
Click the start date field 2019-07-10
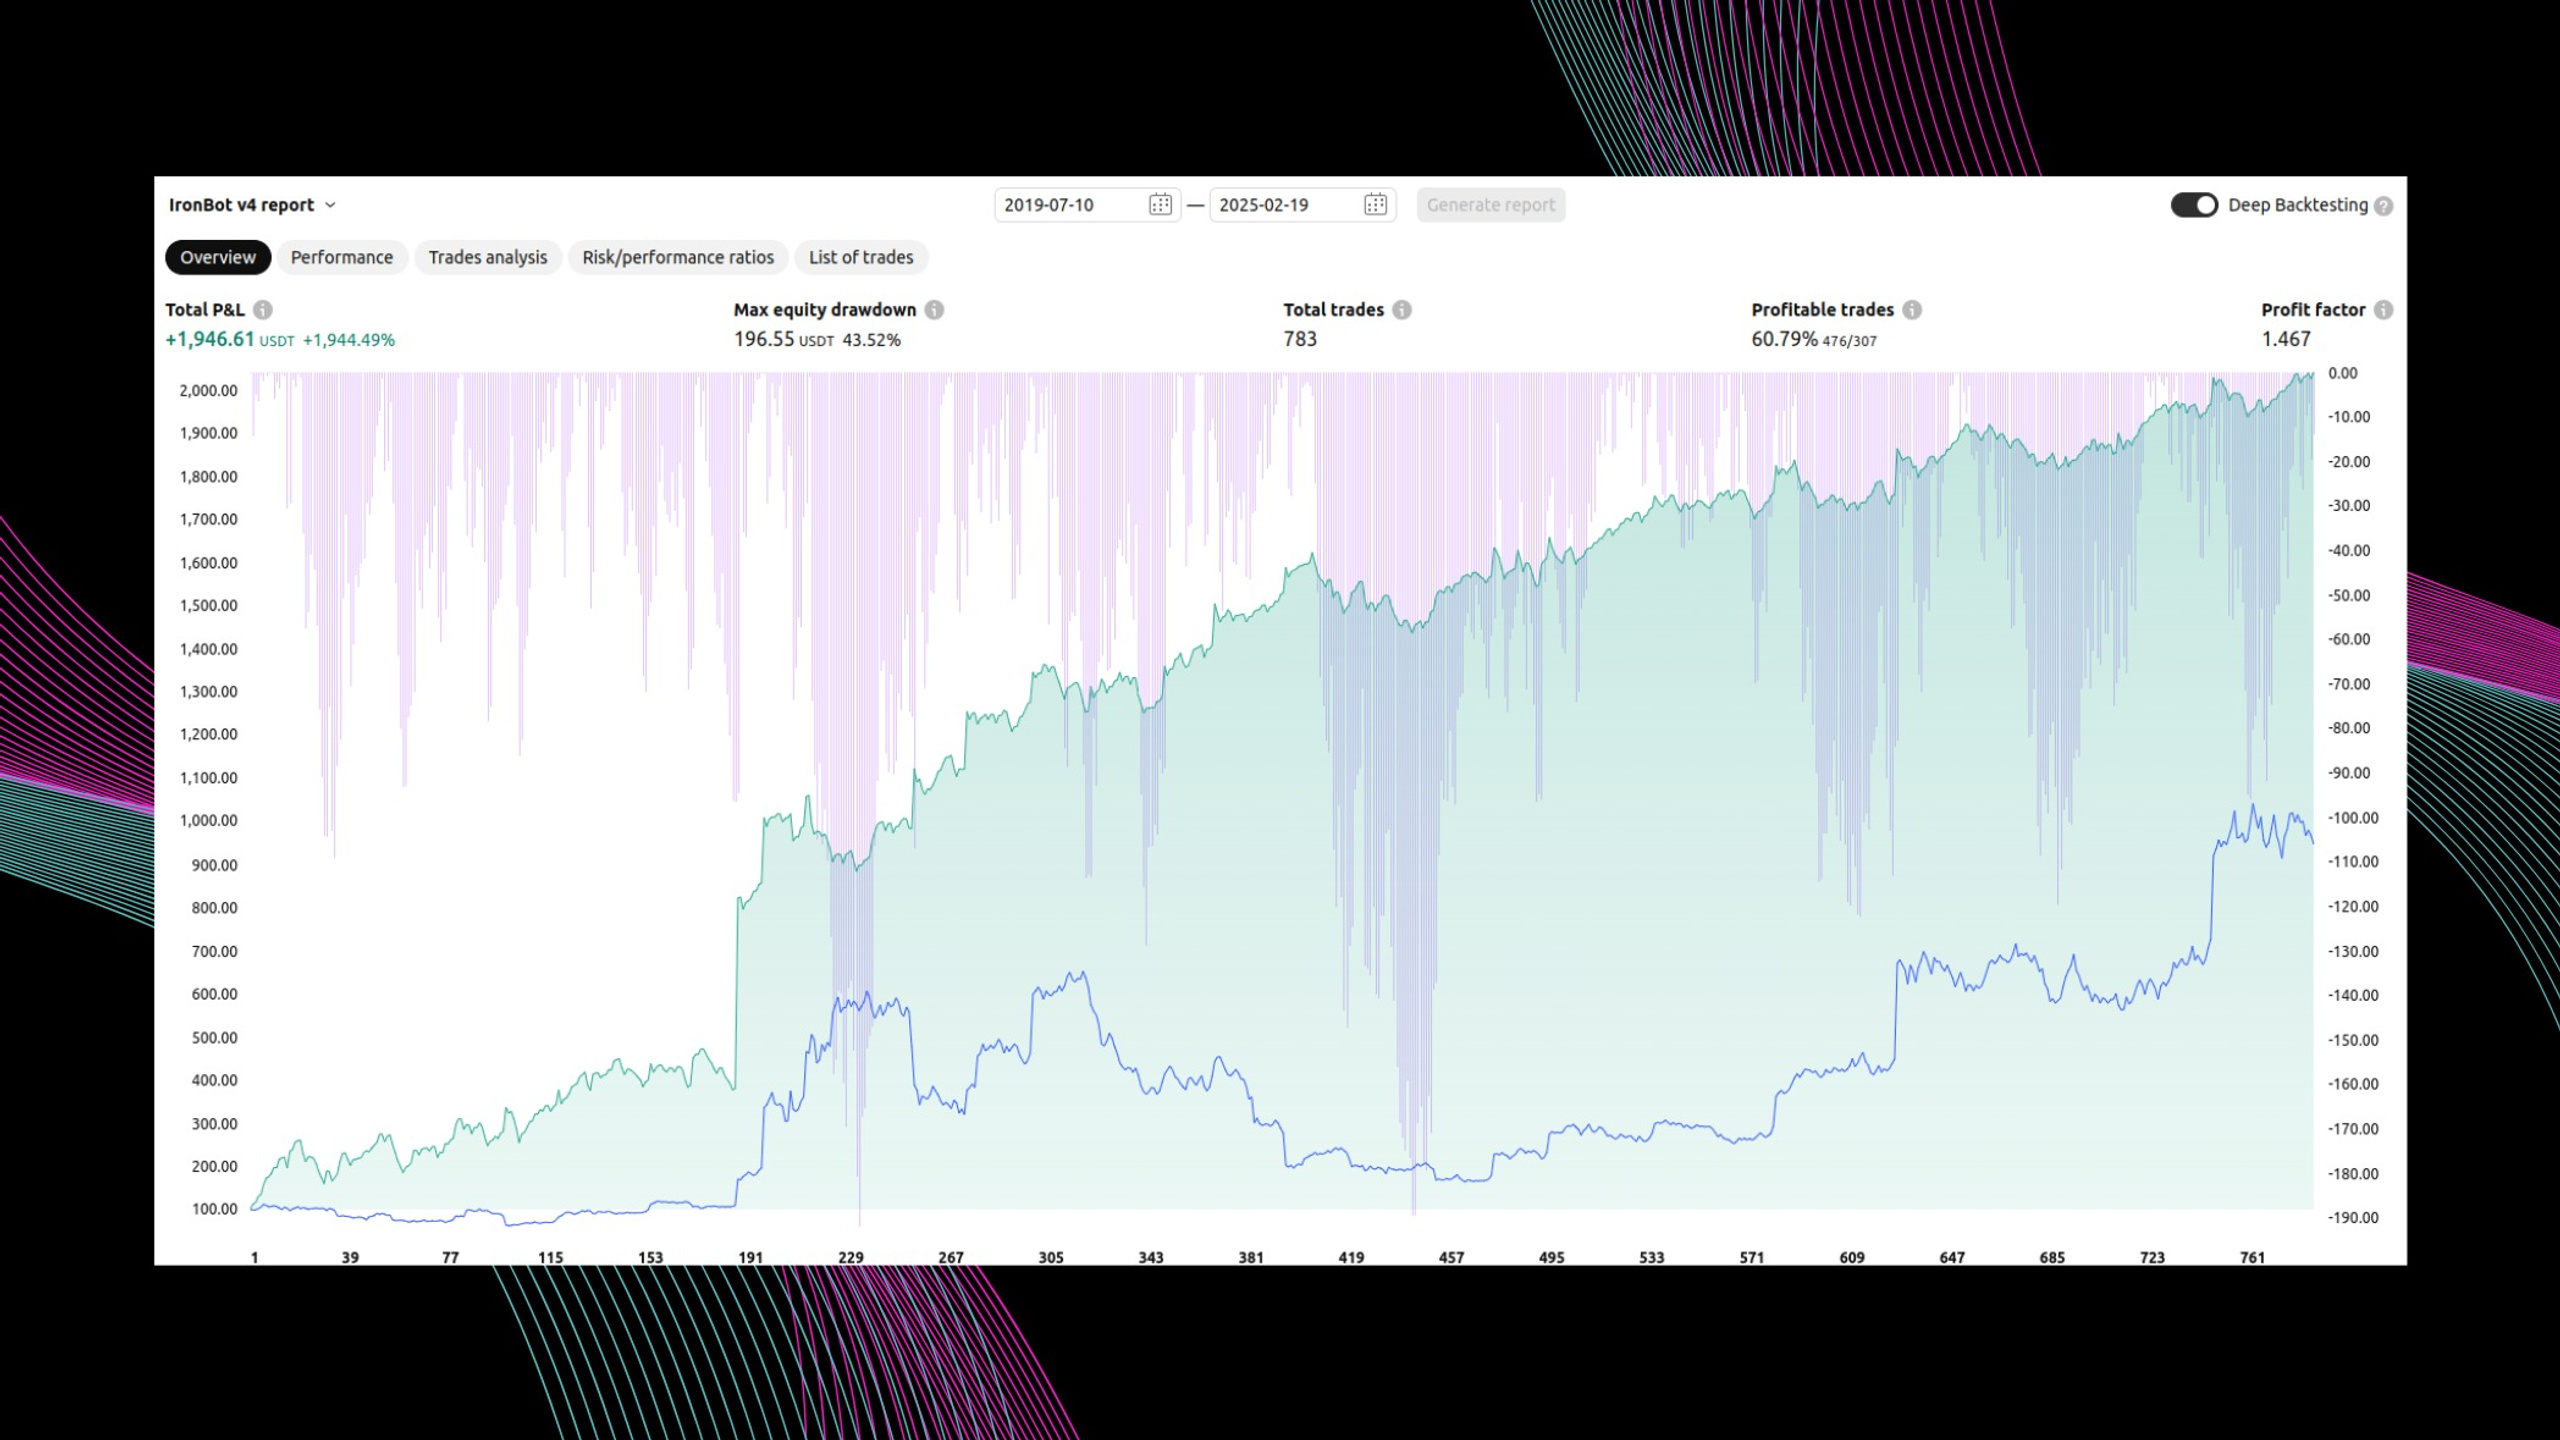click(x=1087, y=205)
